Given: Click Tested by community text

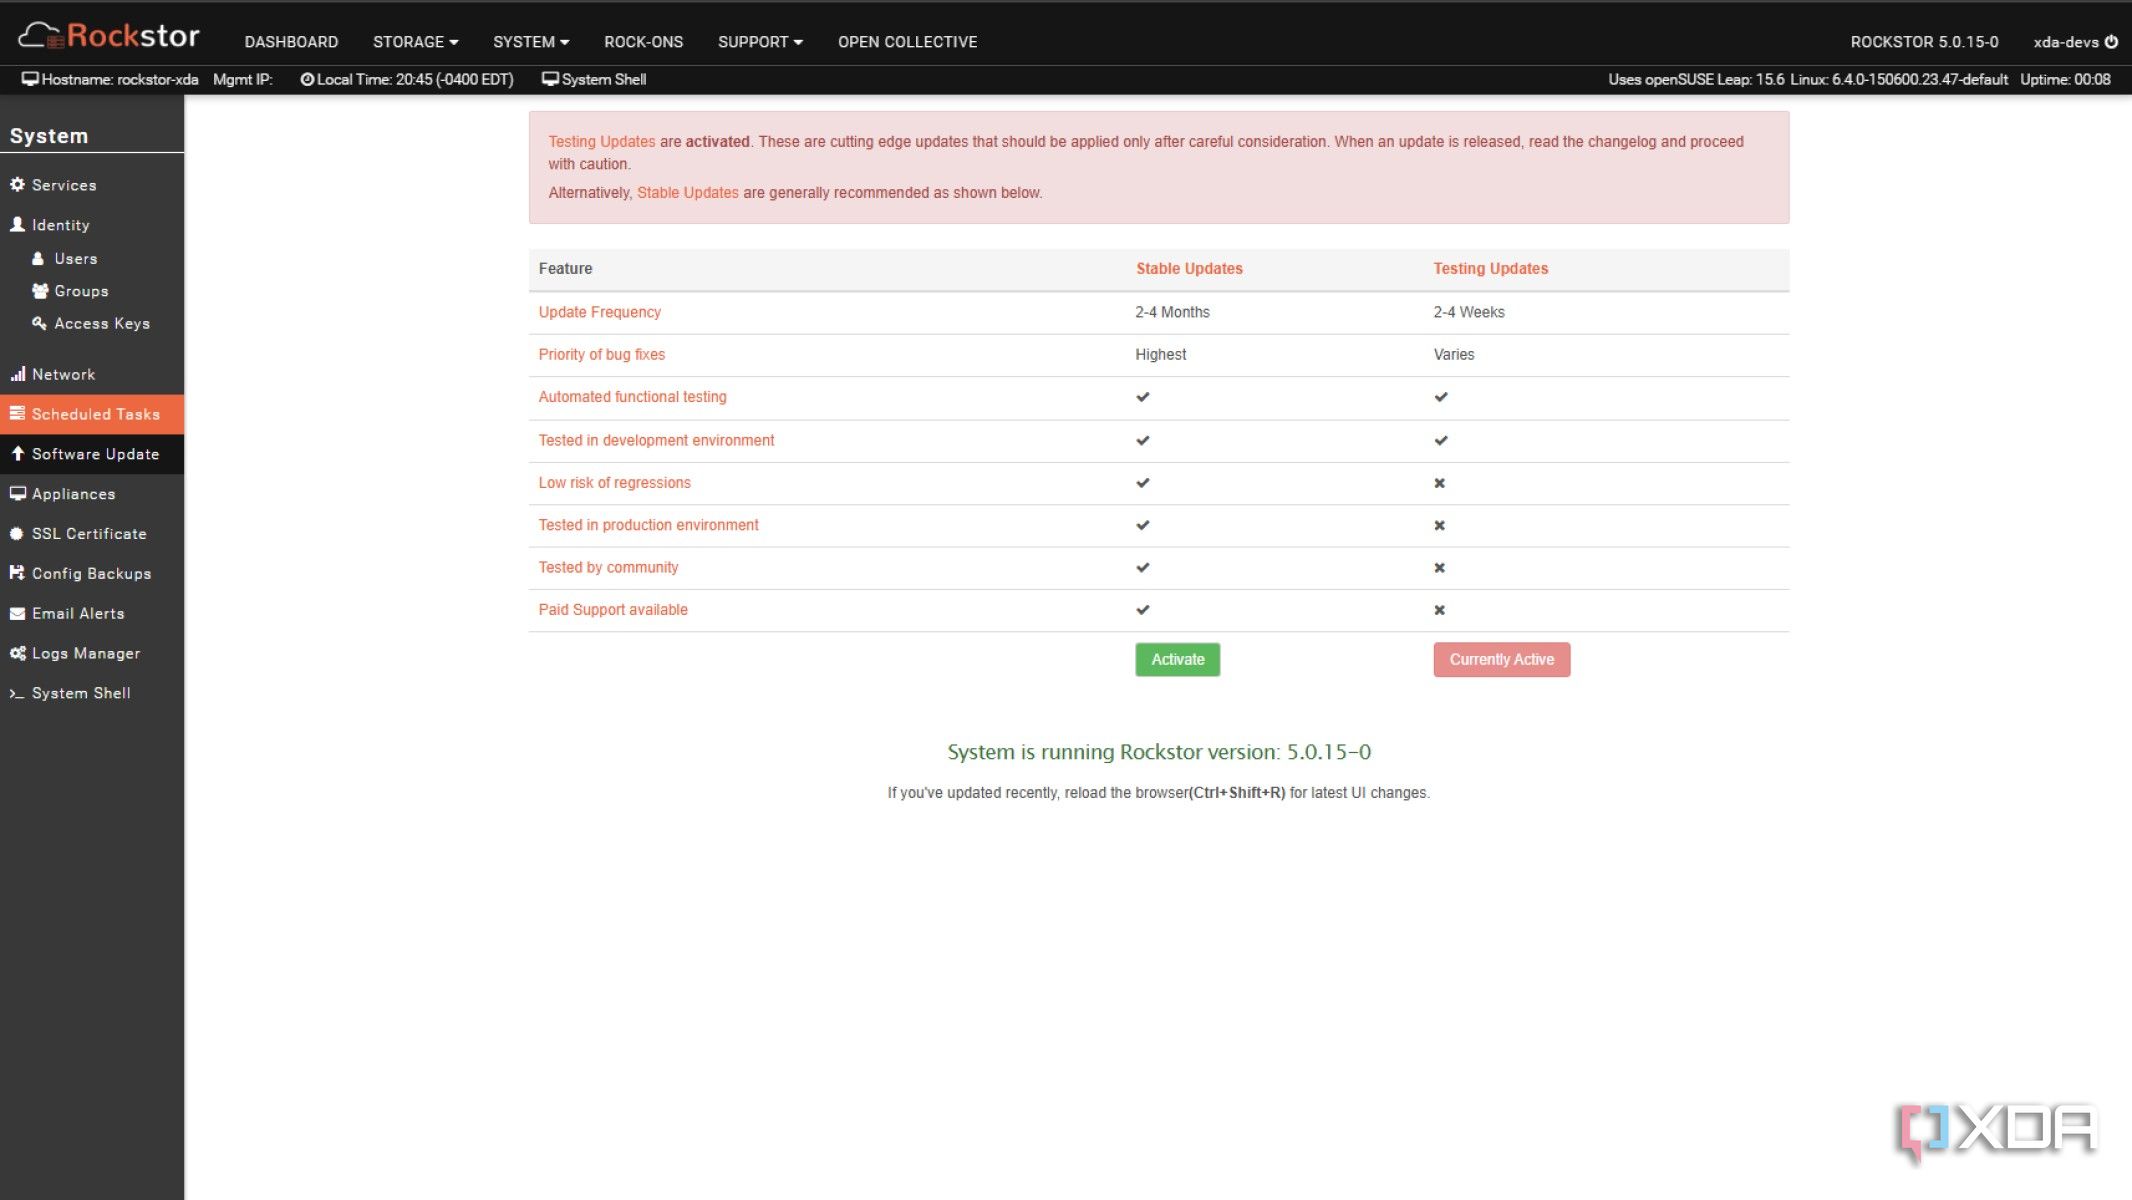Looking at the screenshot, I should point(608,568).
